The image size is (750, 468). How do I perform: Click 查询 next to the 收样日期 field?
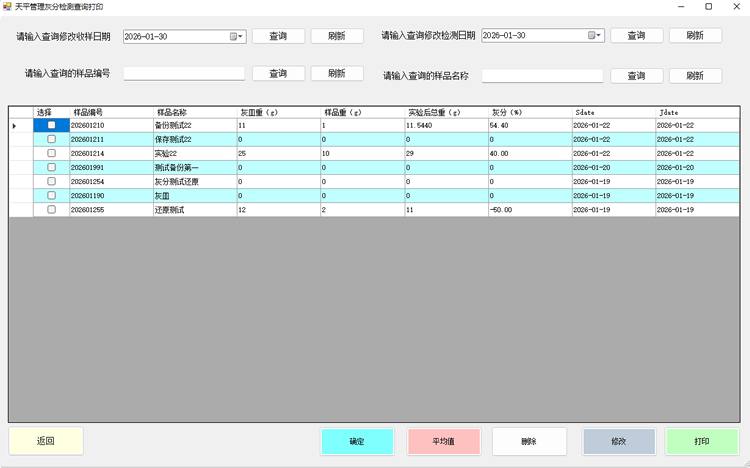click(278, 36)
